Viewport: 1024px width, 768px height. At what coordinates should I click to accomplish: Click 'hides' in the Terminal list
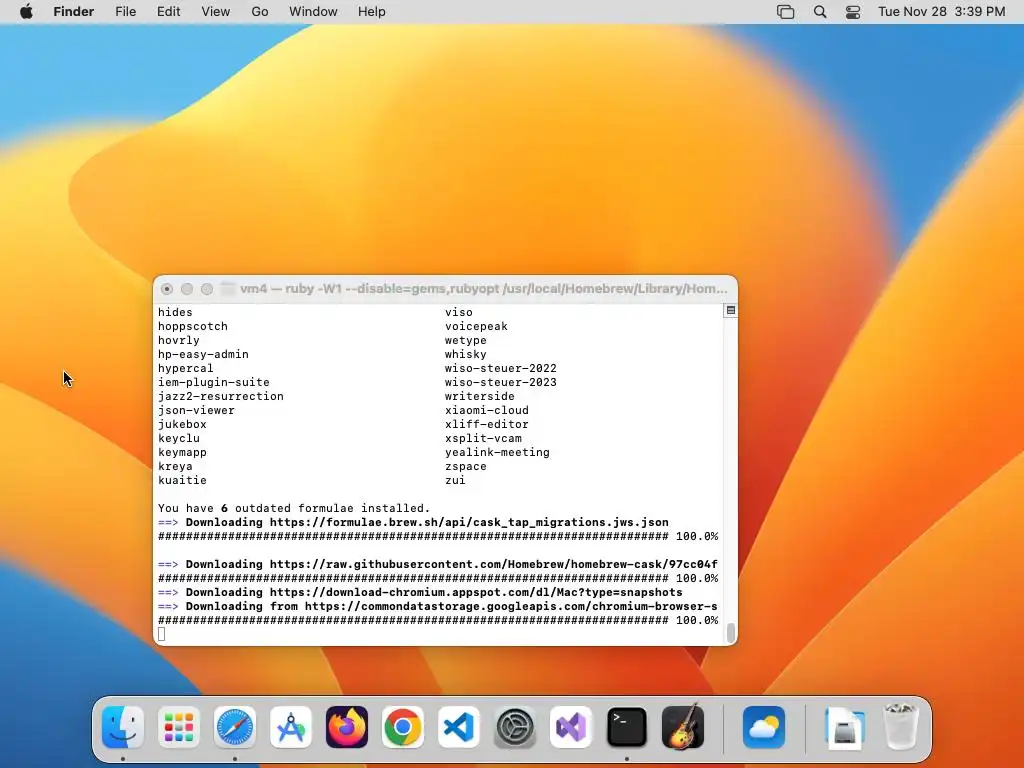tap(175, 312)
